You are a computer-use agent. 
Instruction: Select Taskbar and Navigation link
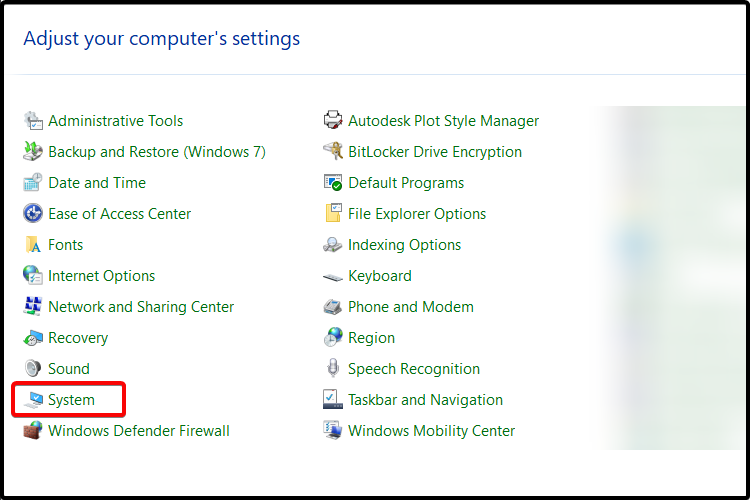[426, 400]
